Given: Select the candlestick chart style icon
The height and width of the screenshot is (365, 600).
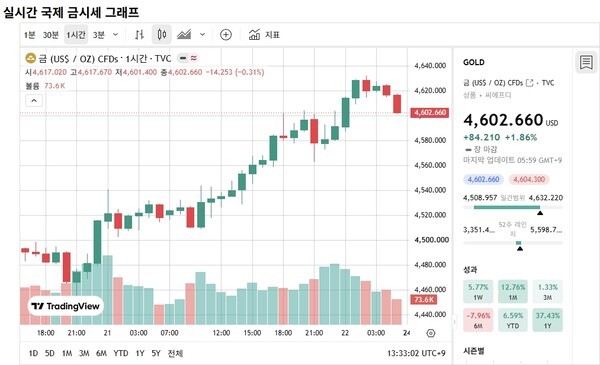Looking at the screenshot, I should click(162, 35).
